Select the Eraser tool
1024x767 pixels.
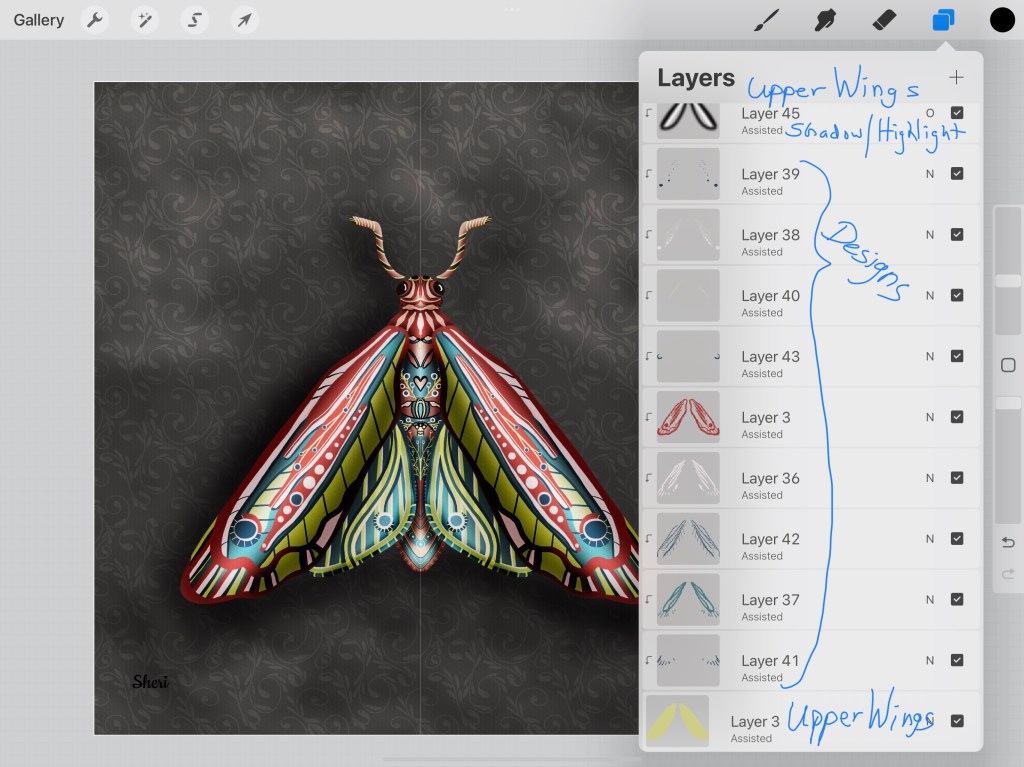[x=884, y=20]
